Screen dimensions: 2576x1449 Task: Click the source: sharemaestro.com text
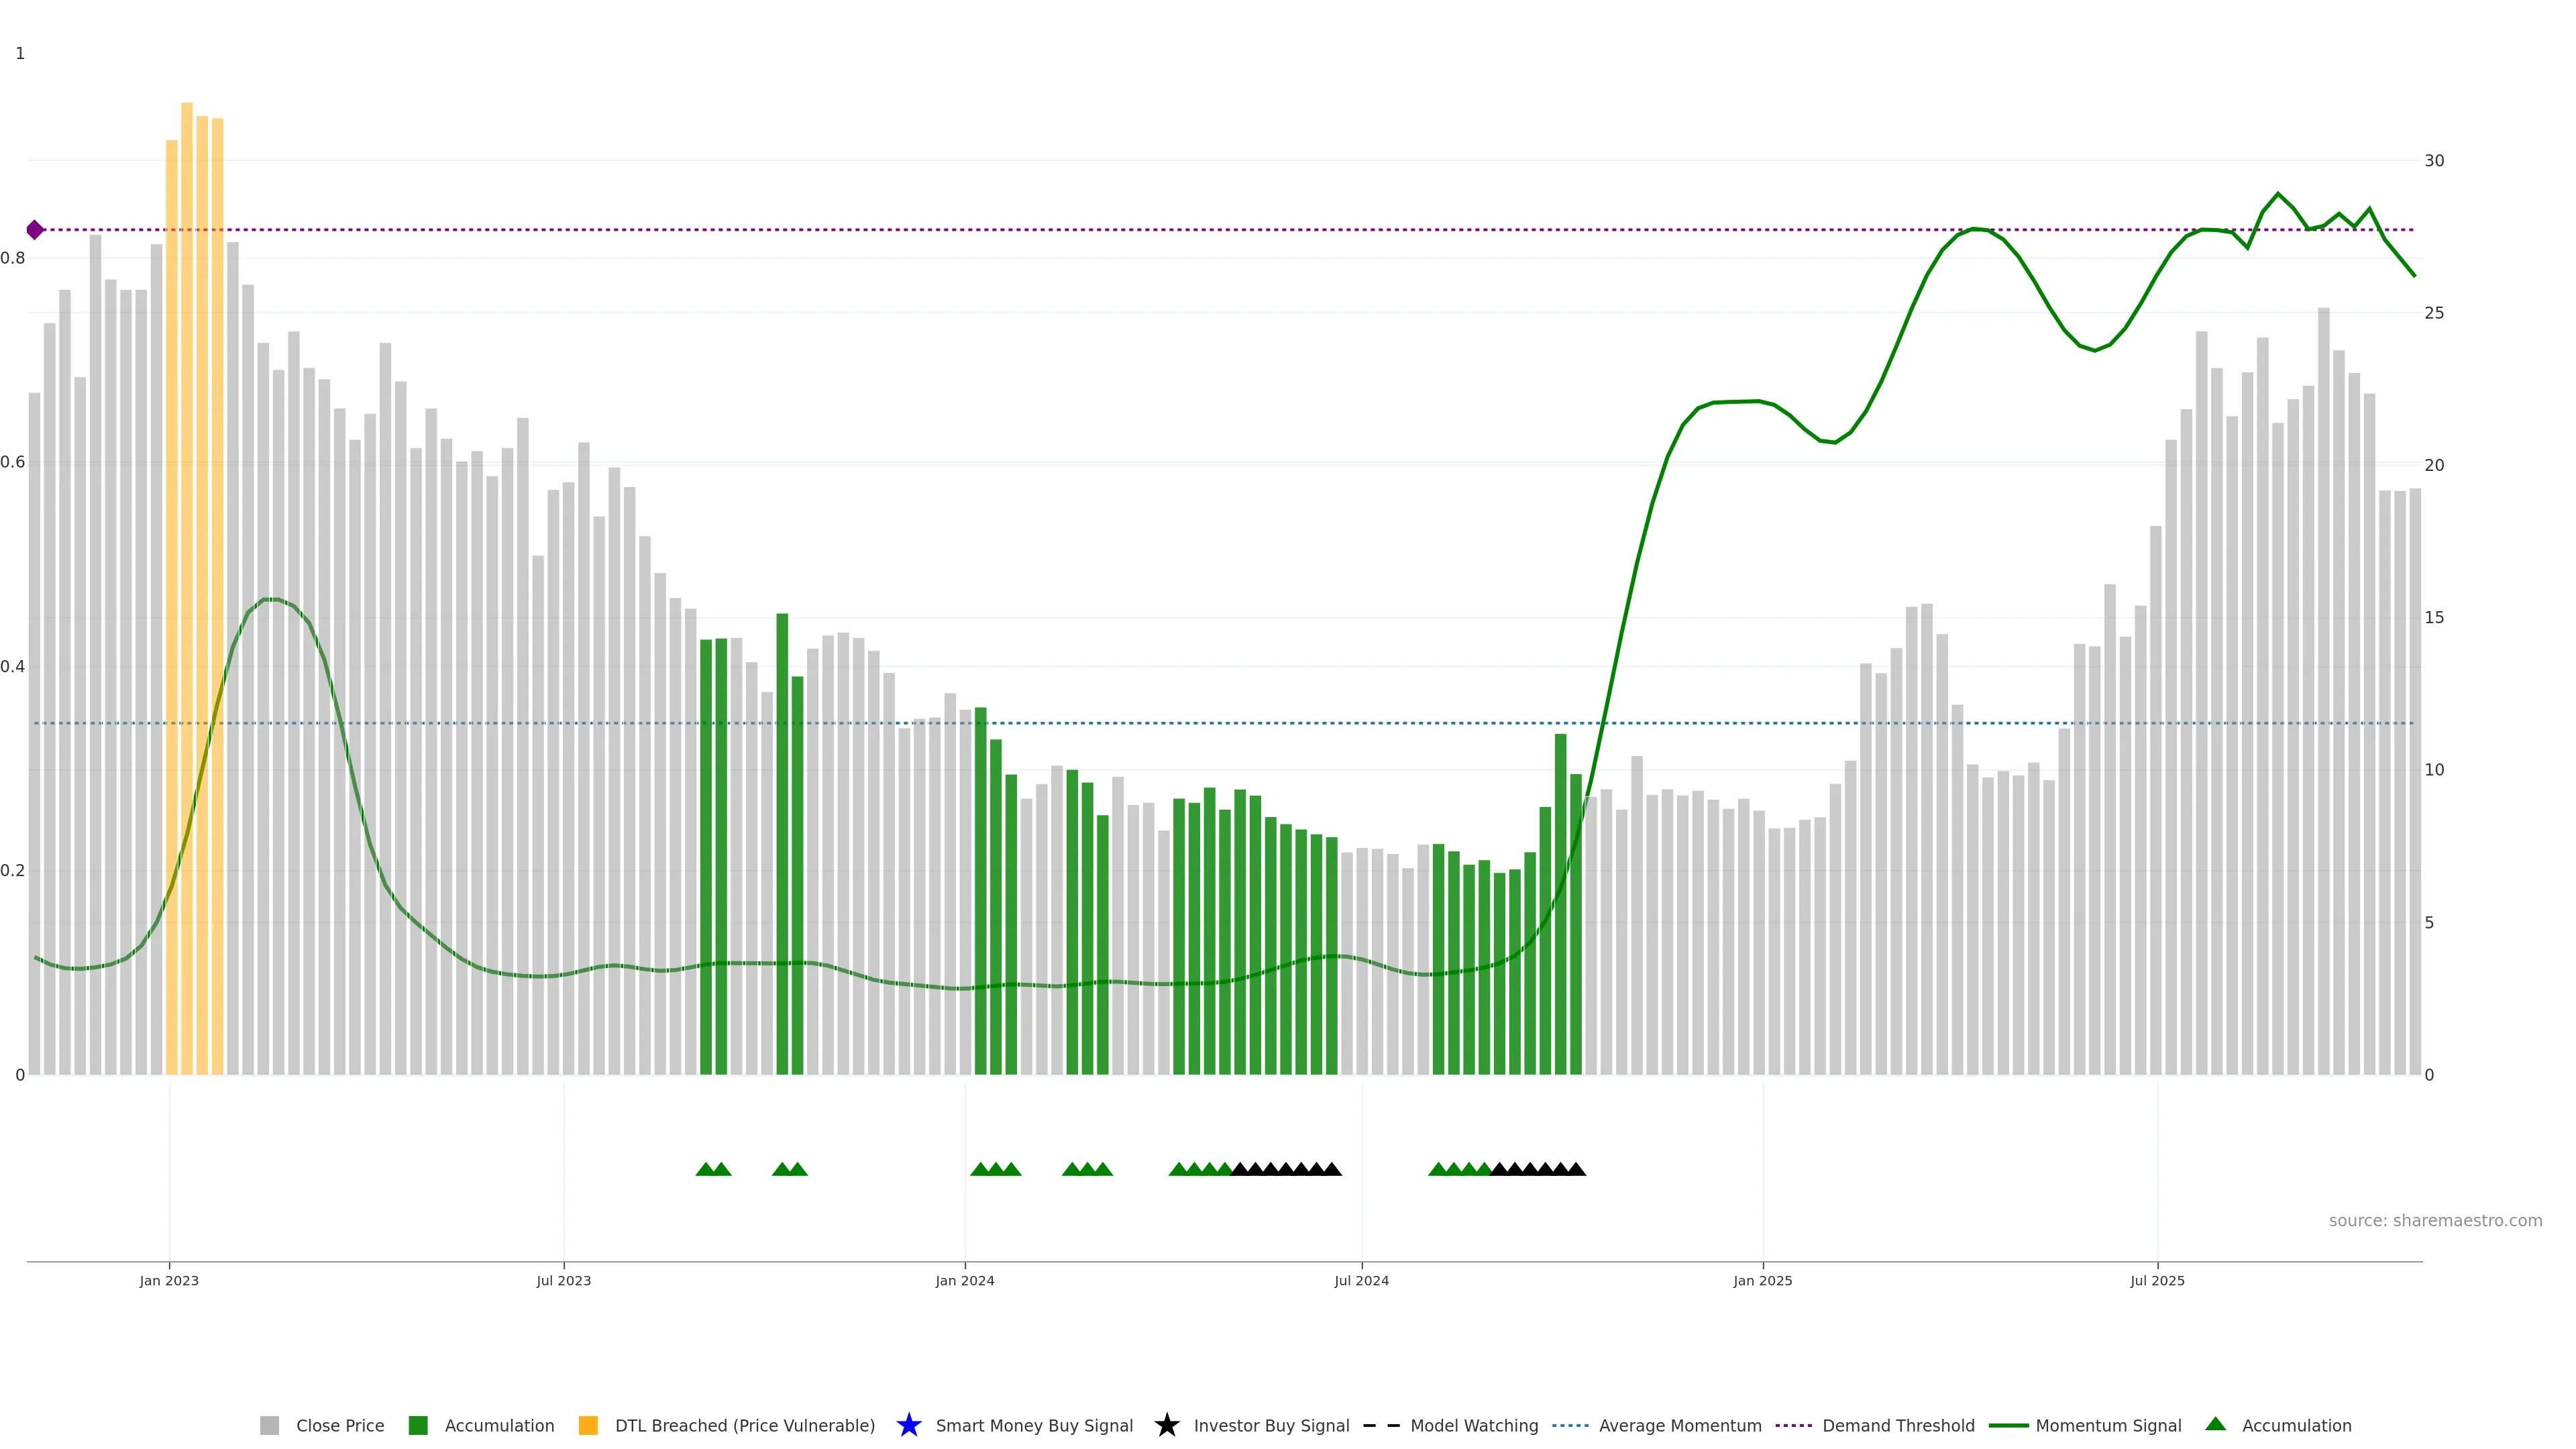click(x=2435, y=1221)
